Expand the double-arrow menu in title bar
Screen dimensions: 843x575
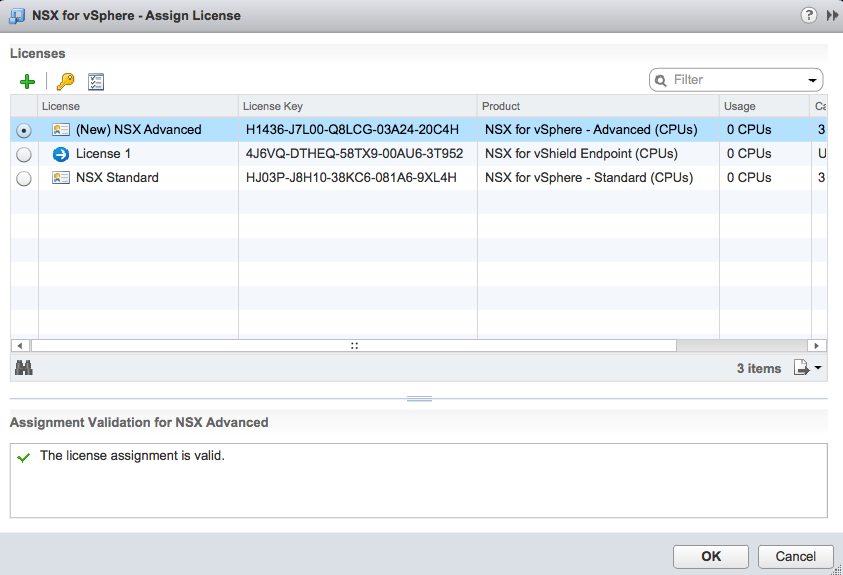tap(830, 15)
